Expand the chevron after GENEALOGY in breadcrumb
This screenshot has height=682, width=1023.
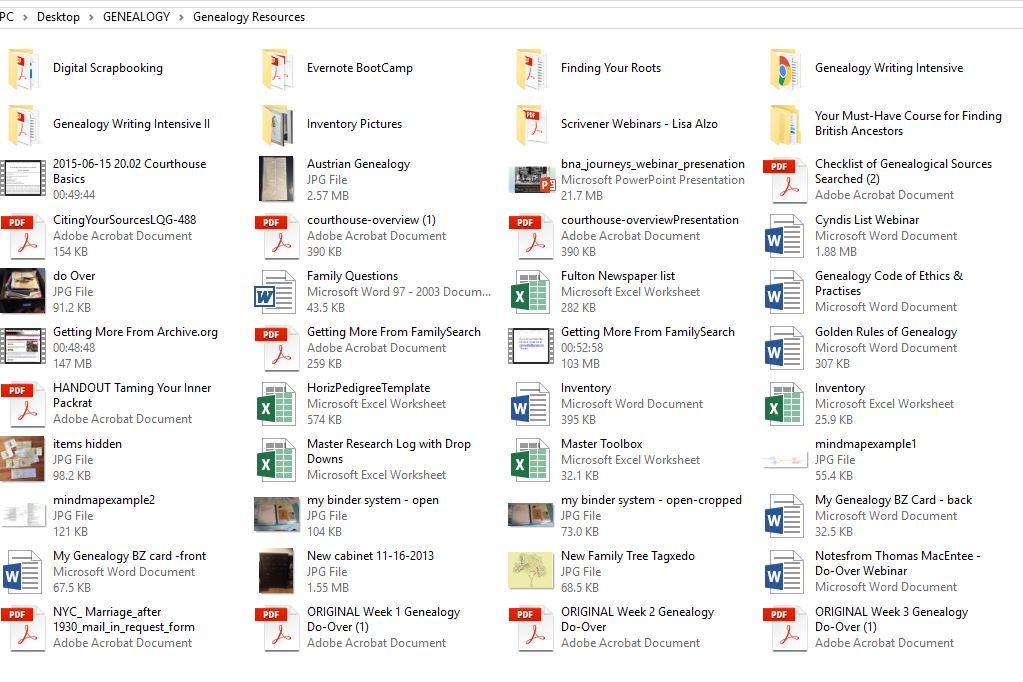point(181,17)
